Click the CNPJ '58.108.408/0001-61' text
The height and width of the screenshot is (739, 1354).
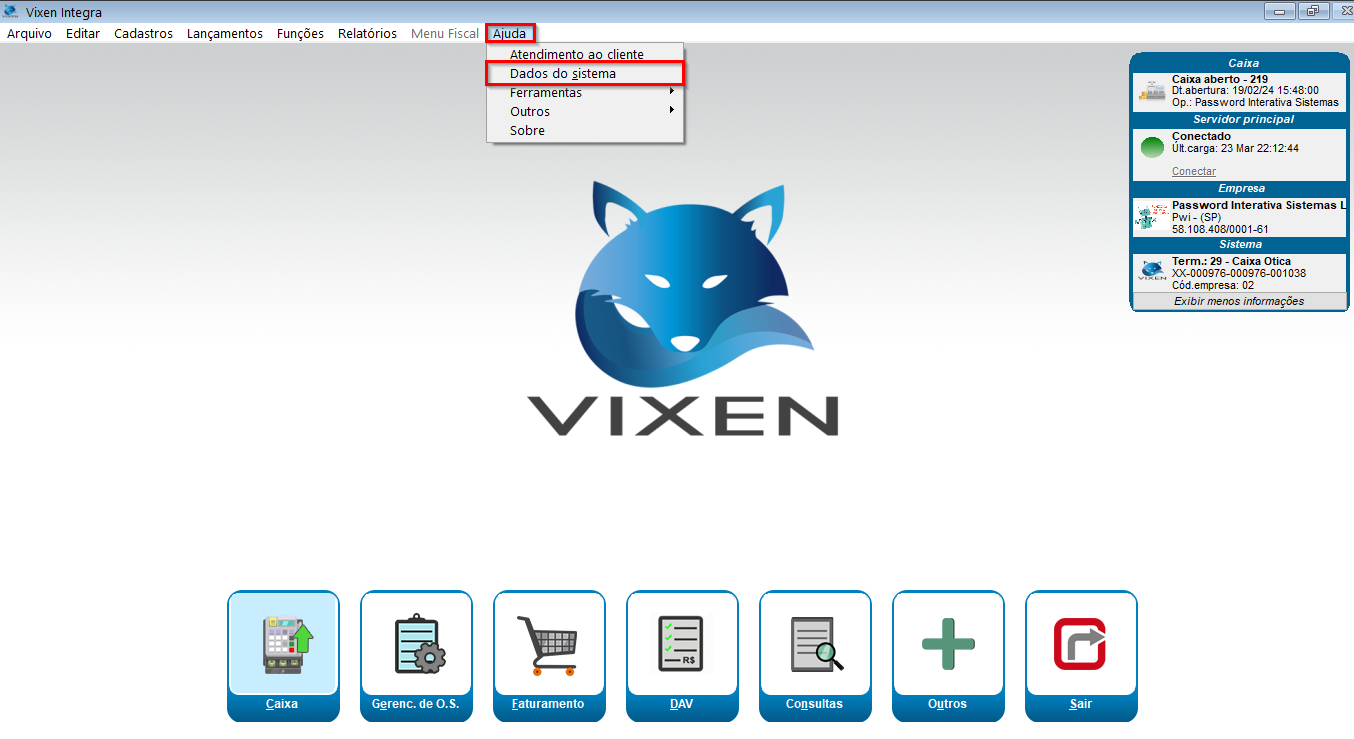[1222, 229]
